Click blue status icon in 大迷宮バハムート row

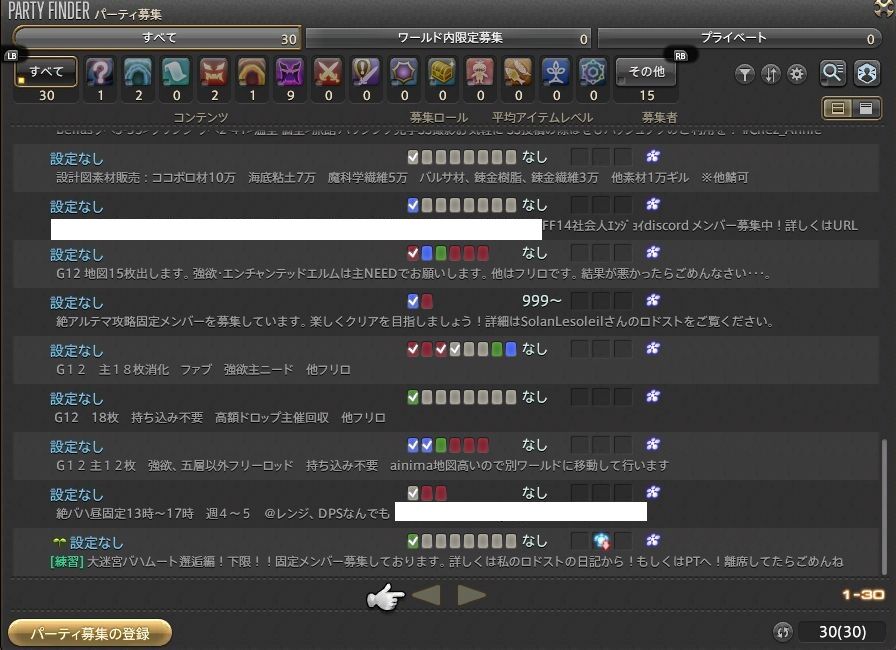pos(601,540)
